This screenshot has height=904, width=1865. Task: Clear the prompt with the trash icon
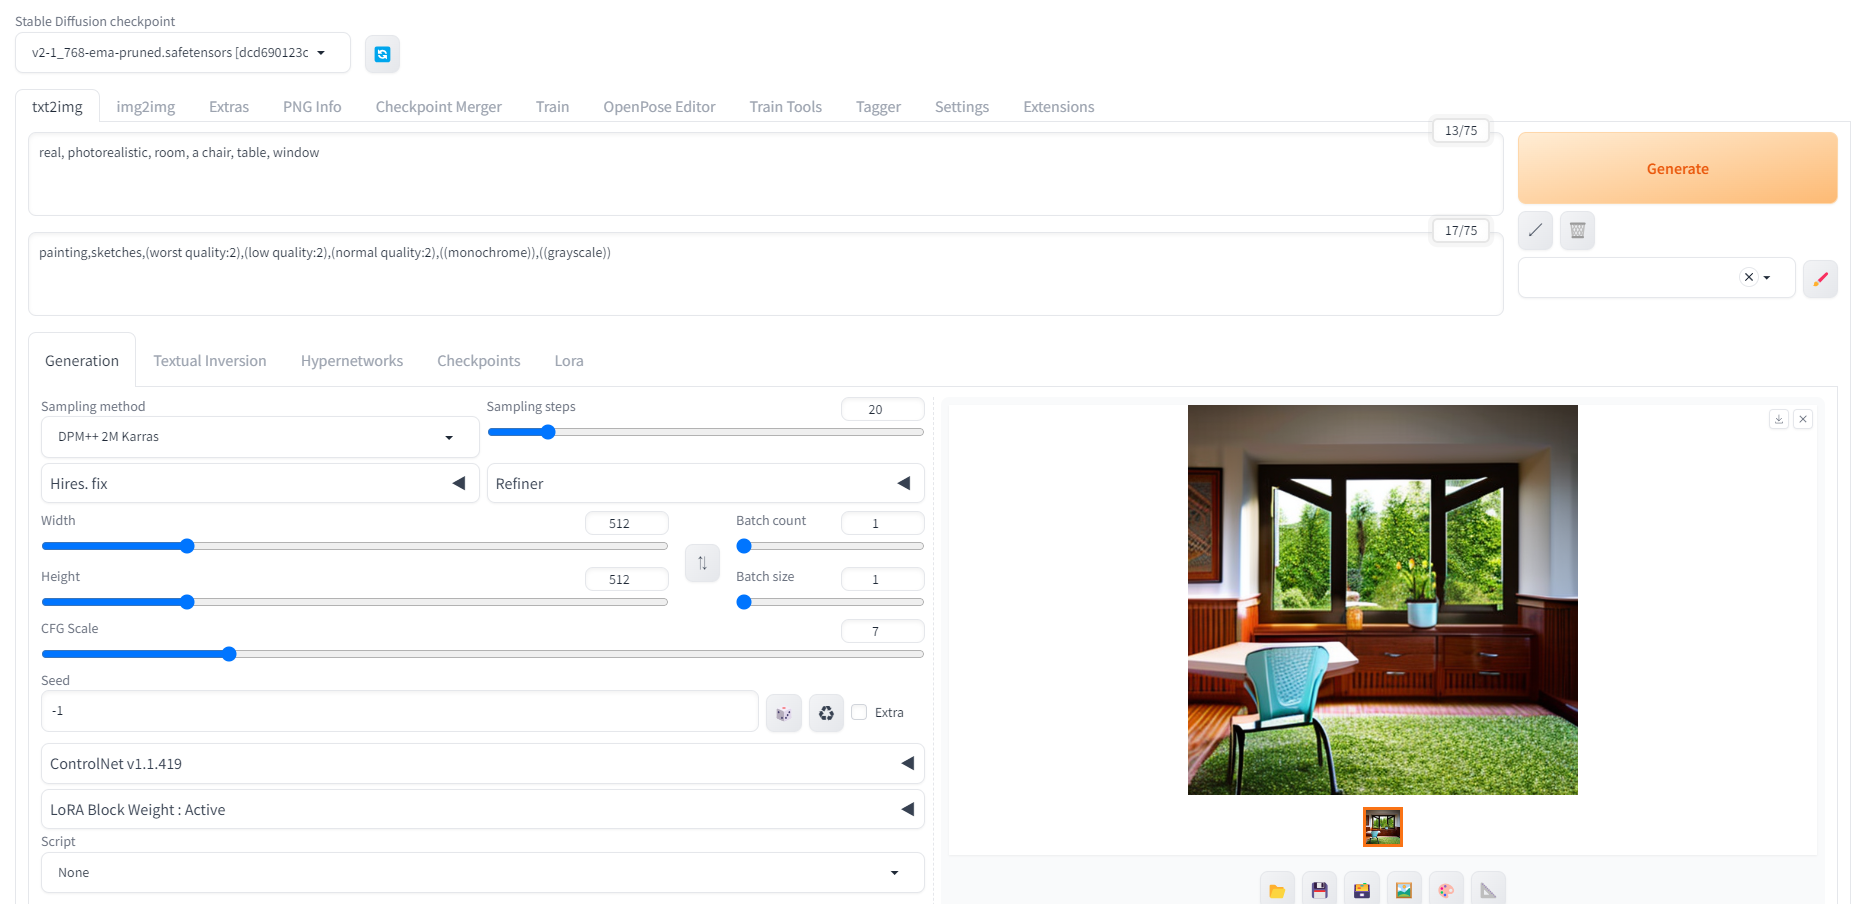click(1577, 230)
